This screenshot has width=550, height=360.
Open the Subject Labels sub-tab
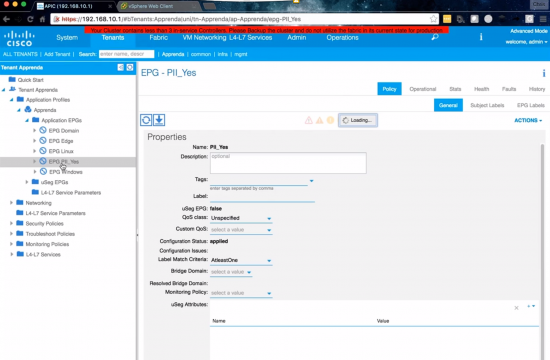[487, 105]
